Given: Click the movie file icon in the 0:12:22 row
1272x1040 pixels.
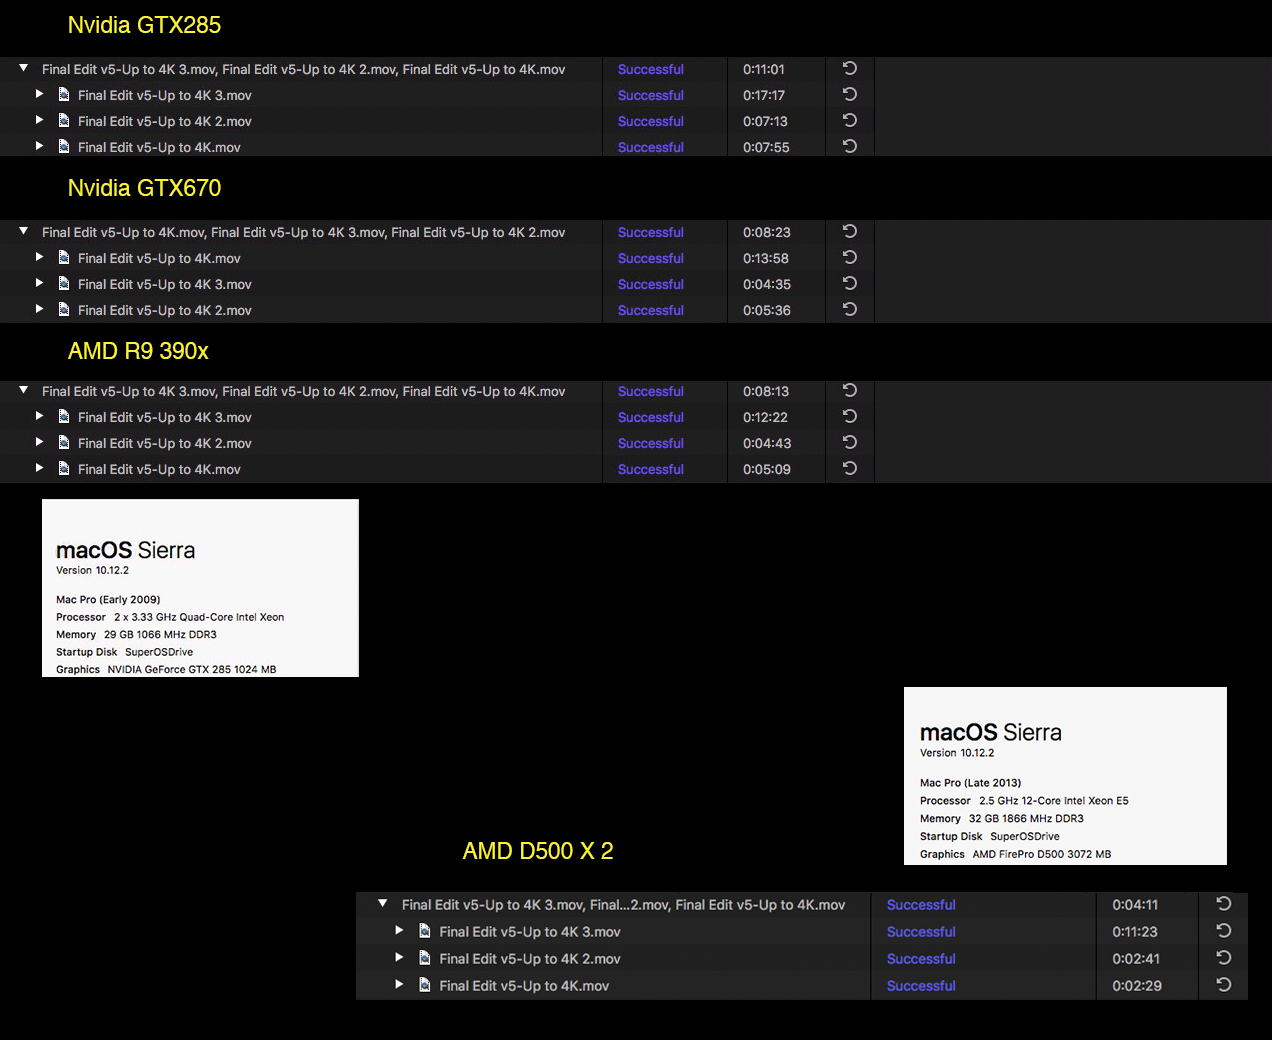Looking at the screenshot, I should pos(64,416).
